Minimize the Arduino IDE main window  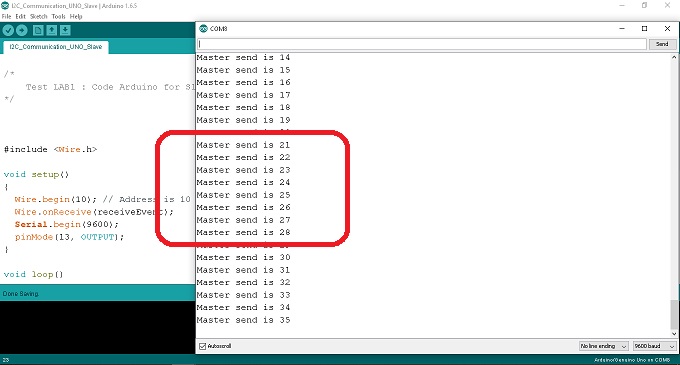(x=622, y=6)
